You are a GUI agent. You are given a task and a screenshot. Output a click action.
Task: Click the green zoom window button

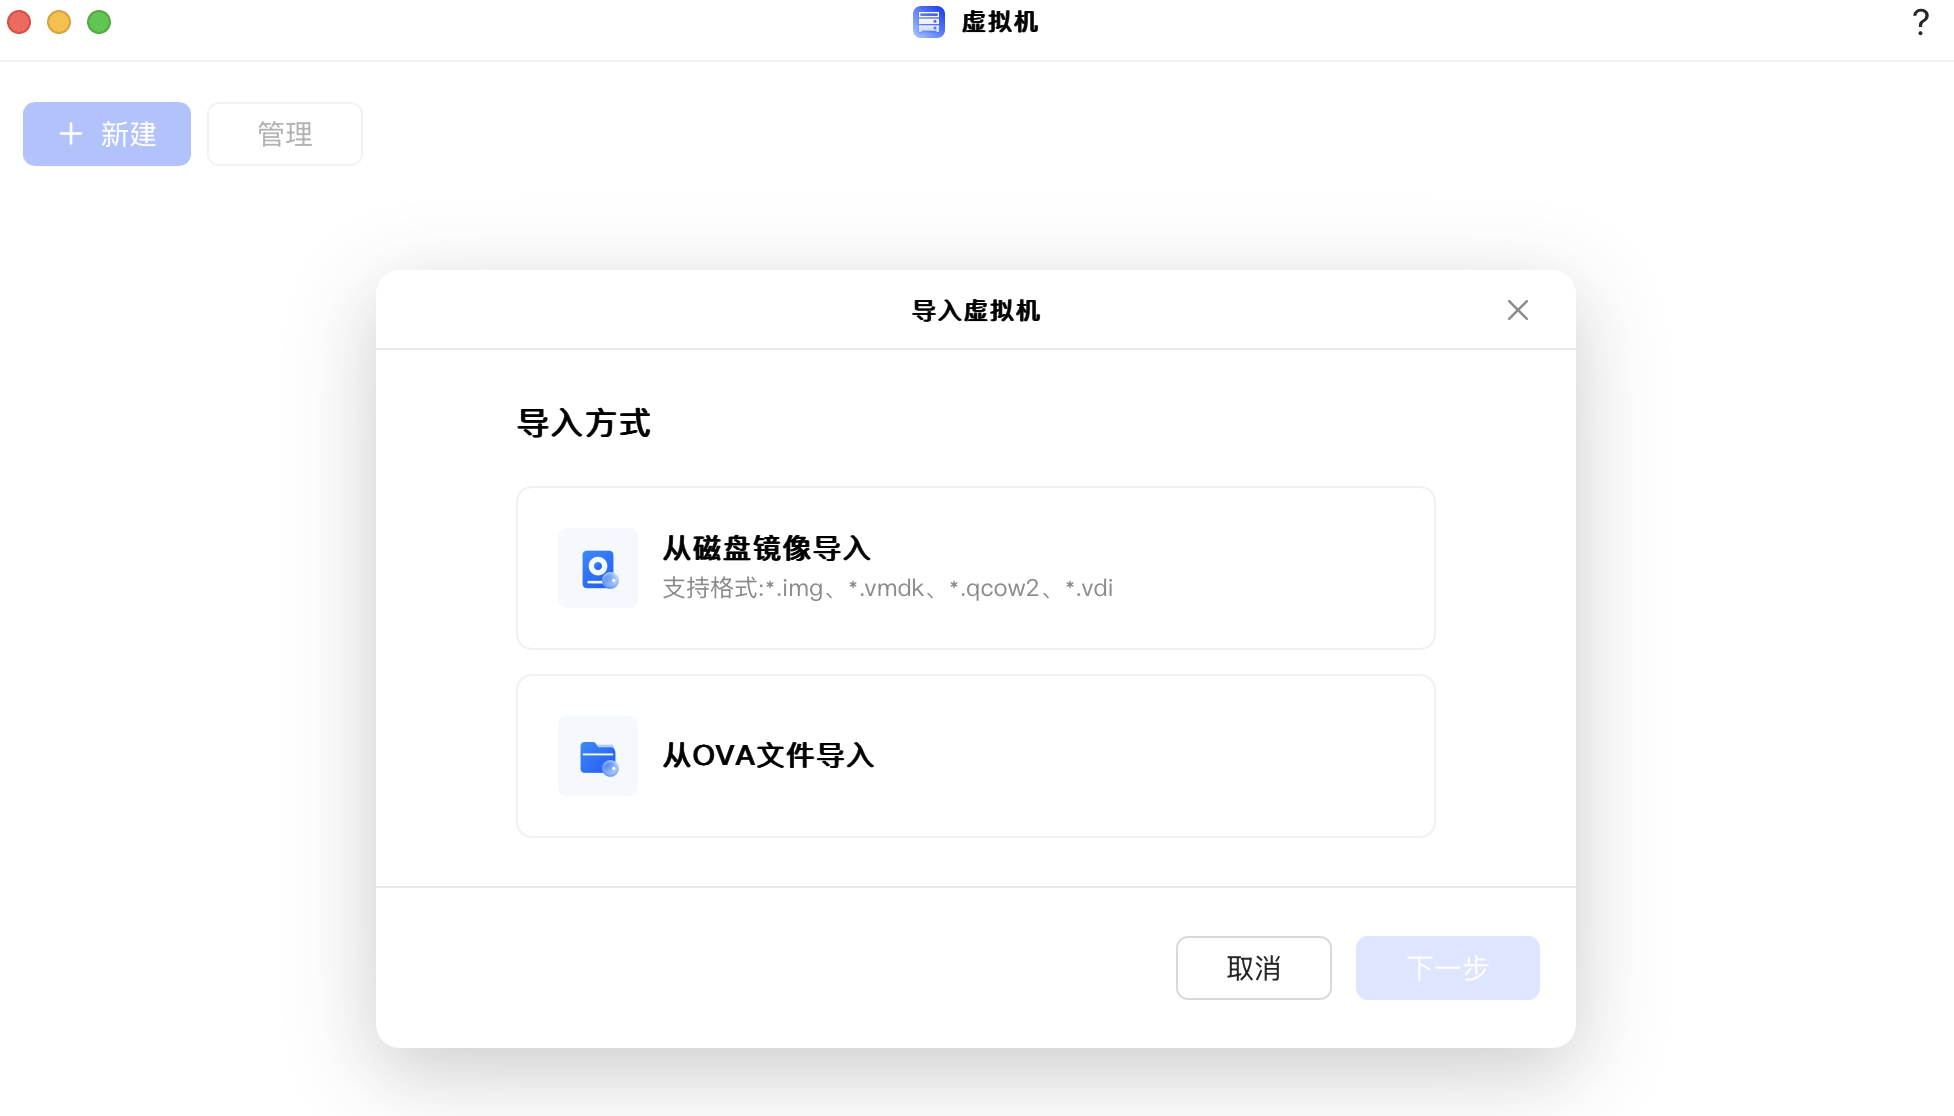click(x=99, y=22)
